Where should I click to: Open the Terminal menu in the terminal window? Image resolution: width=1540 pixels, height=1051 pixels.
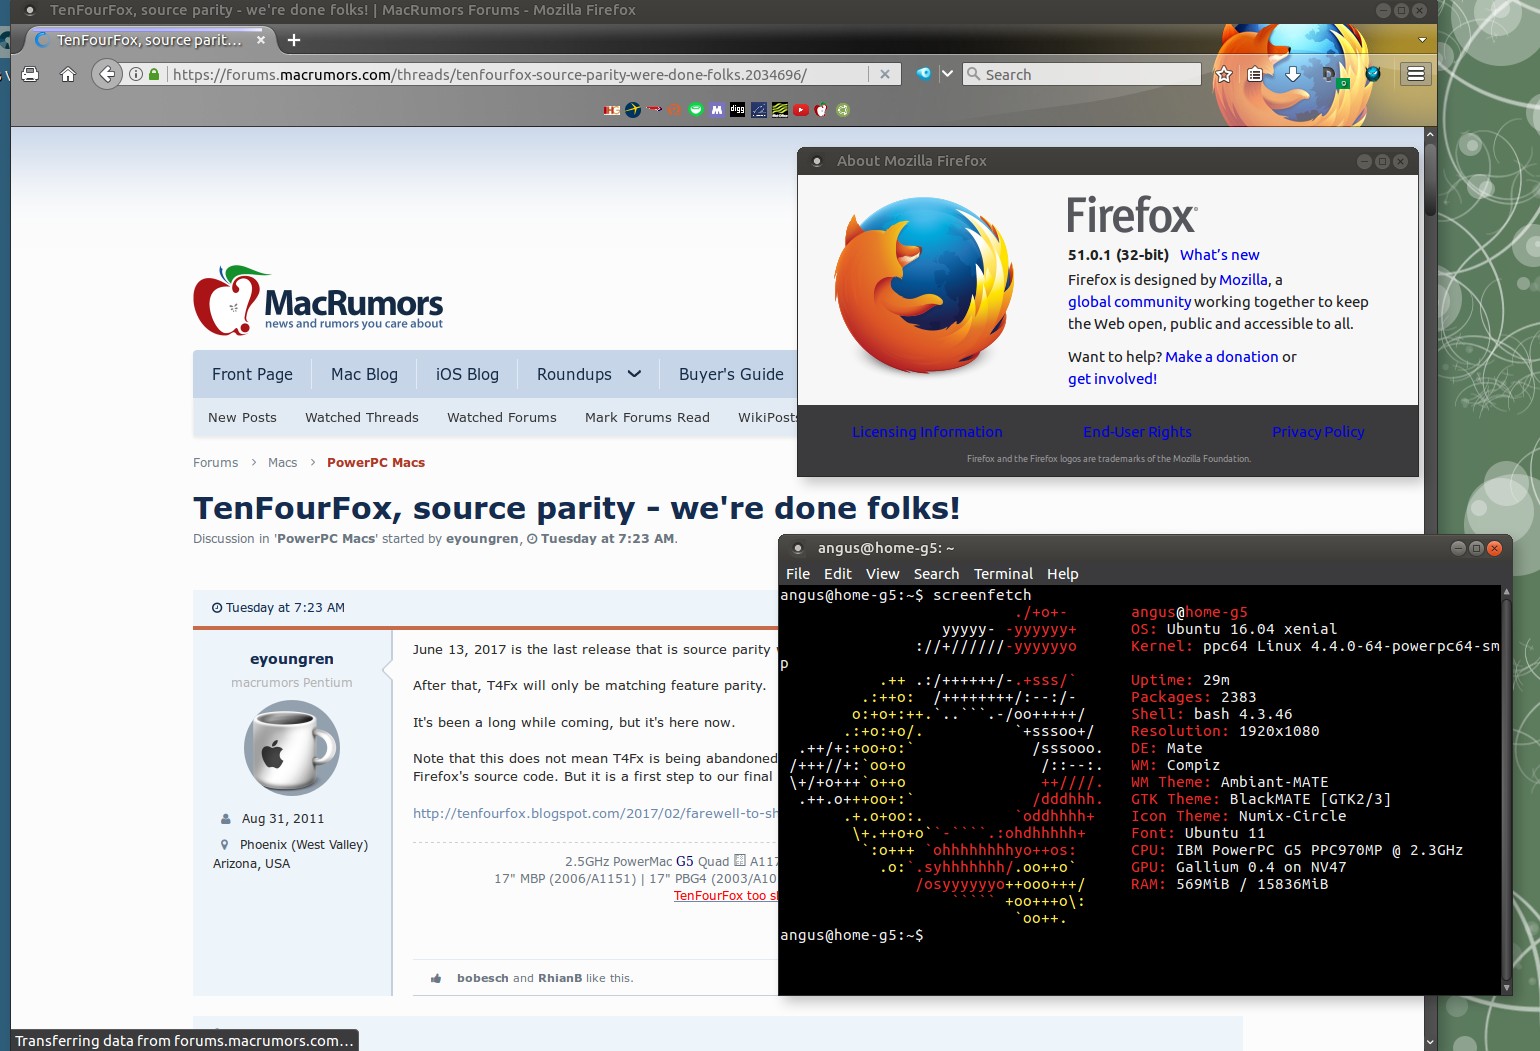[1003, 574]
